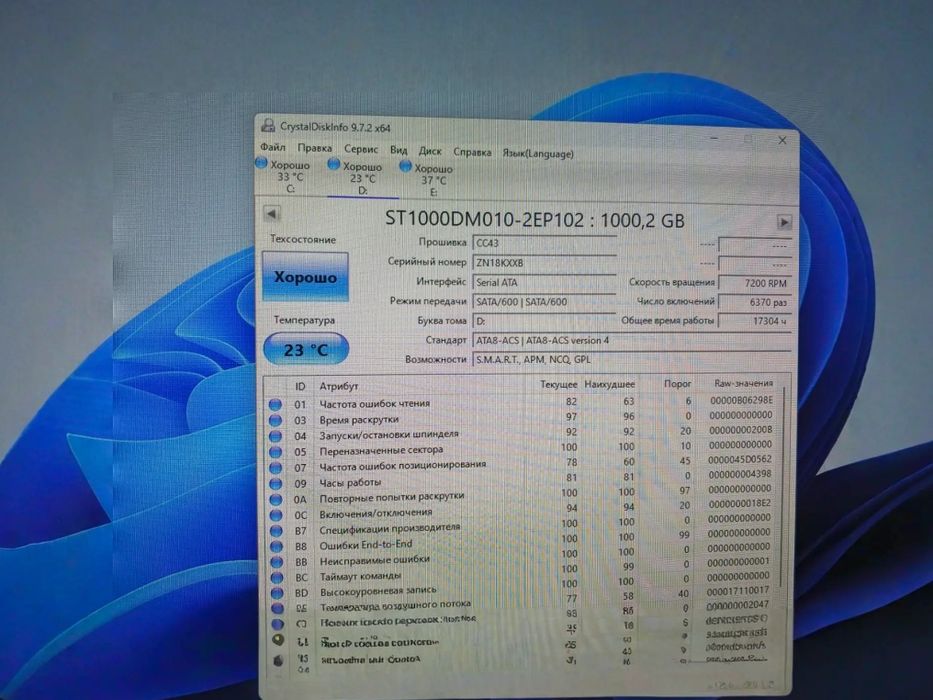Click the blue status orb for drive D:
The width and height of the screenshot is (933, 700).
pos(334,164)
